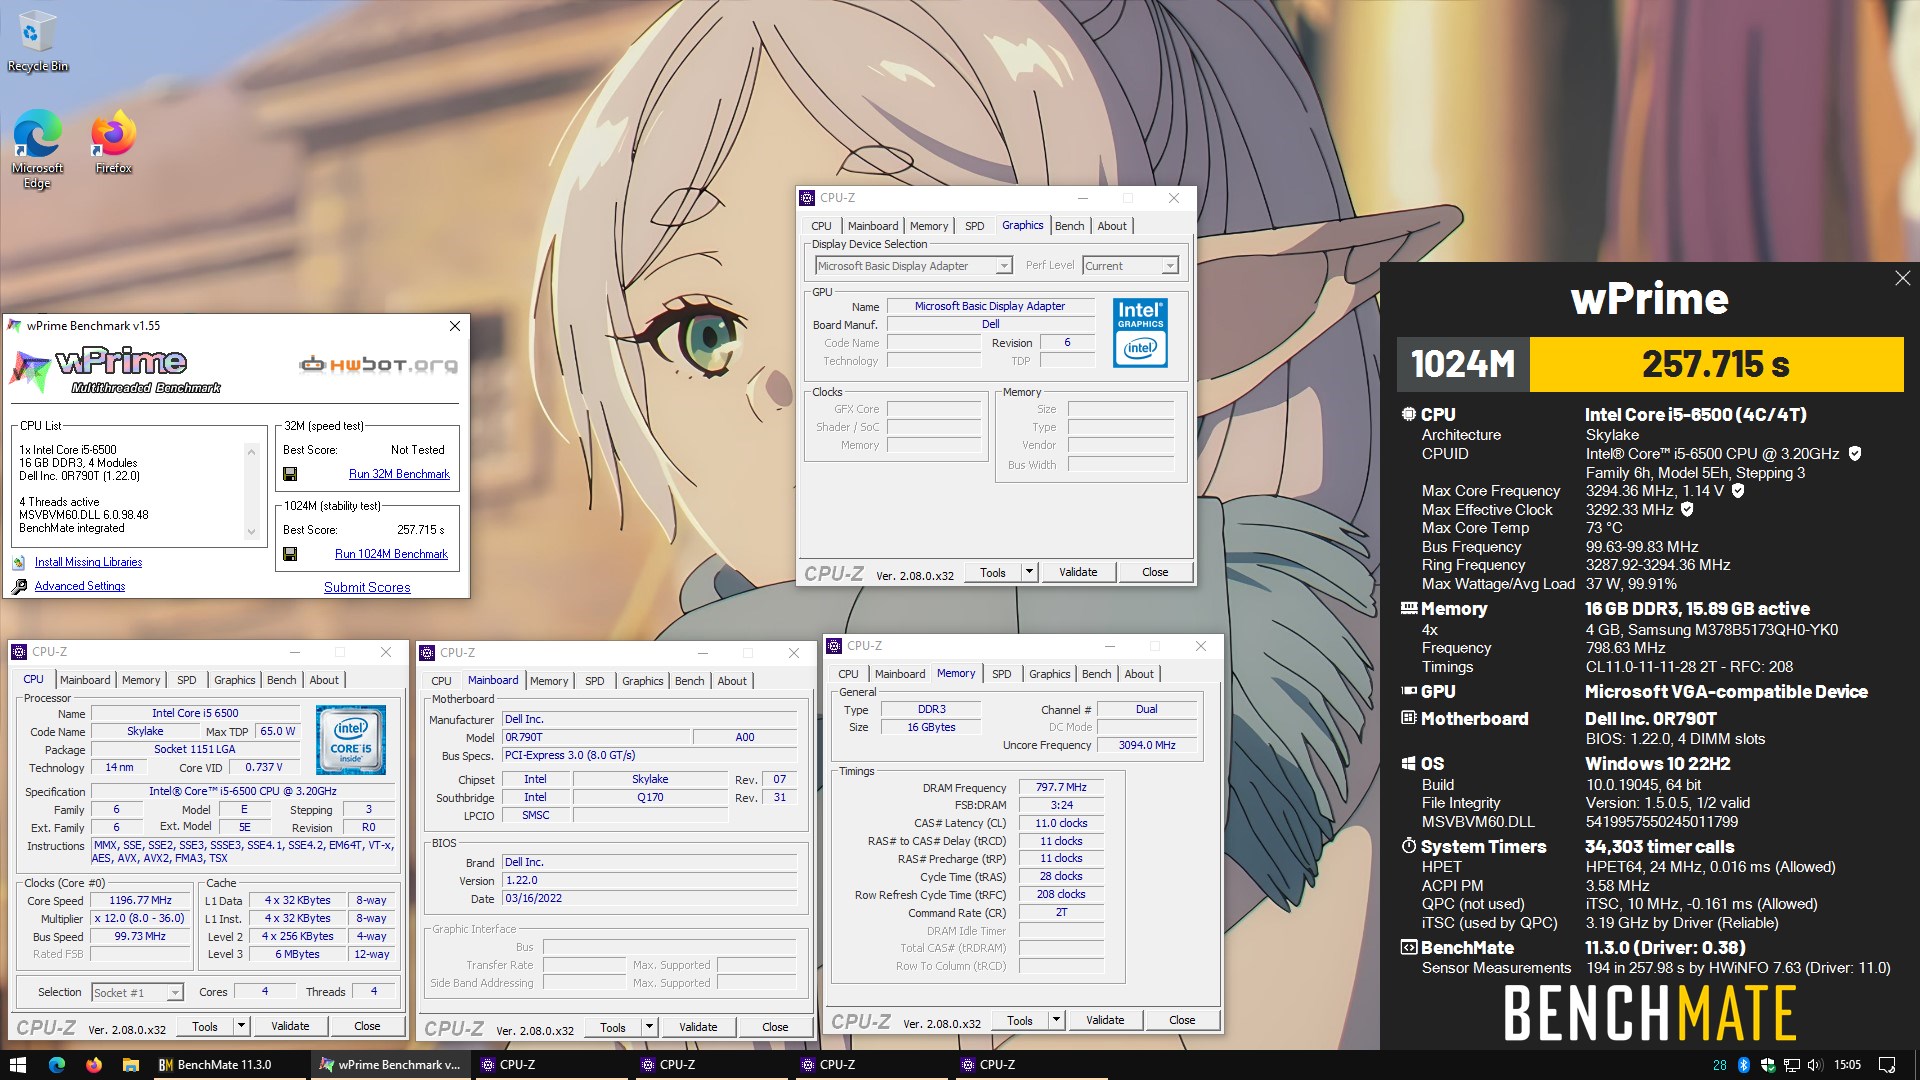The height and width of the screenshot is (1080, 1920).
Task: Click the Intel Graphics logo in CPU-Z
Action: (x=1140, y=333)
